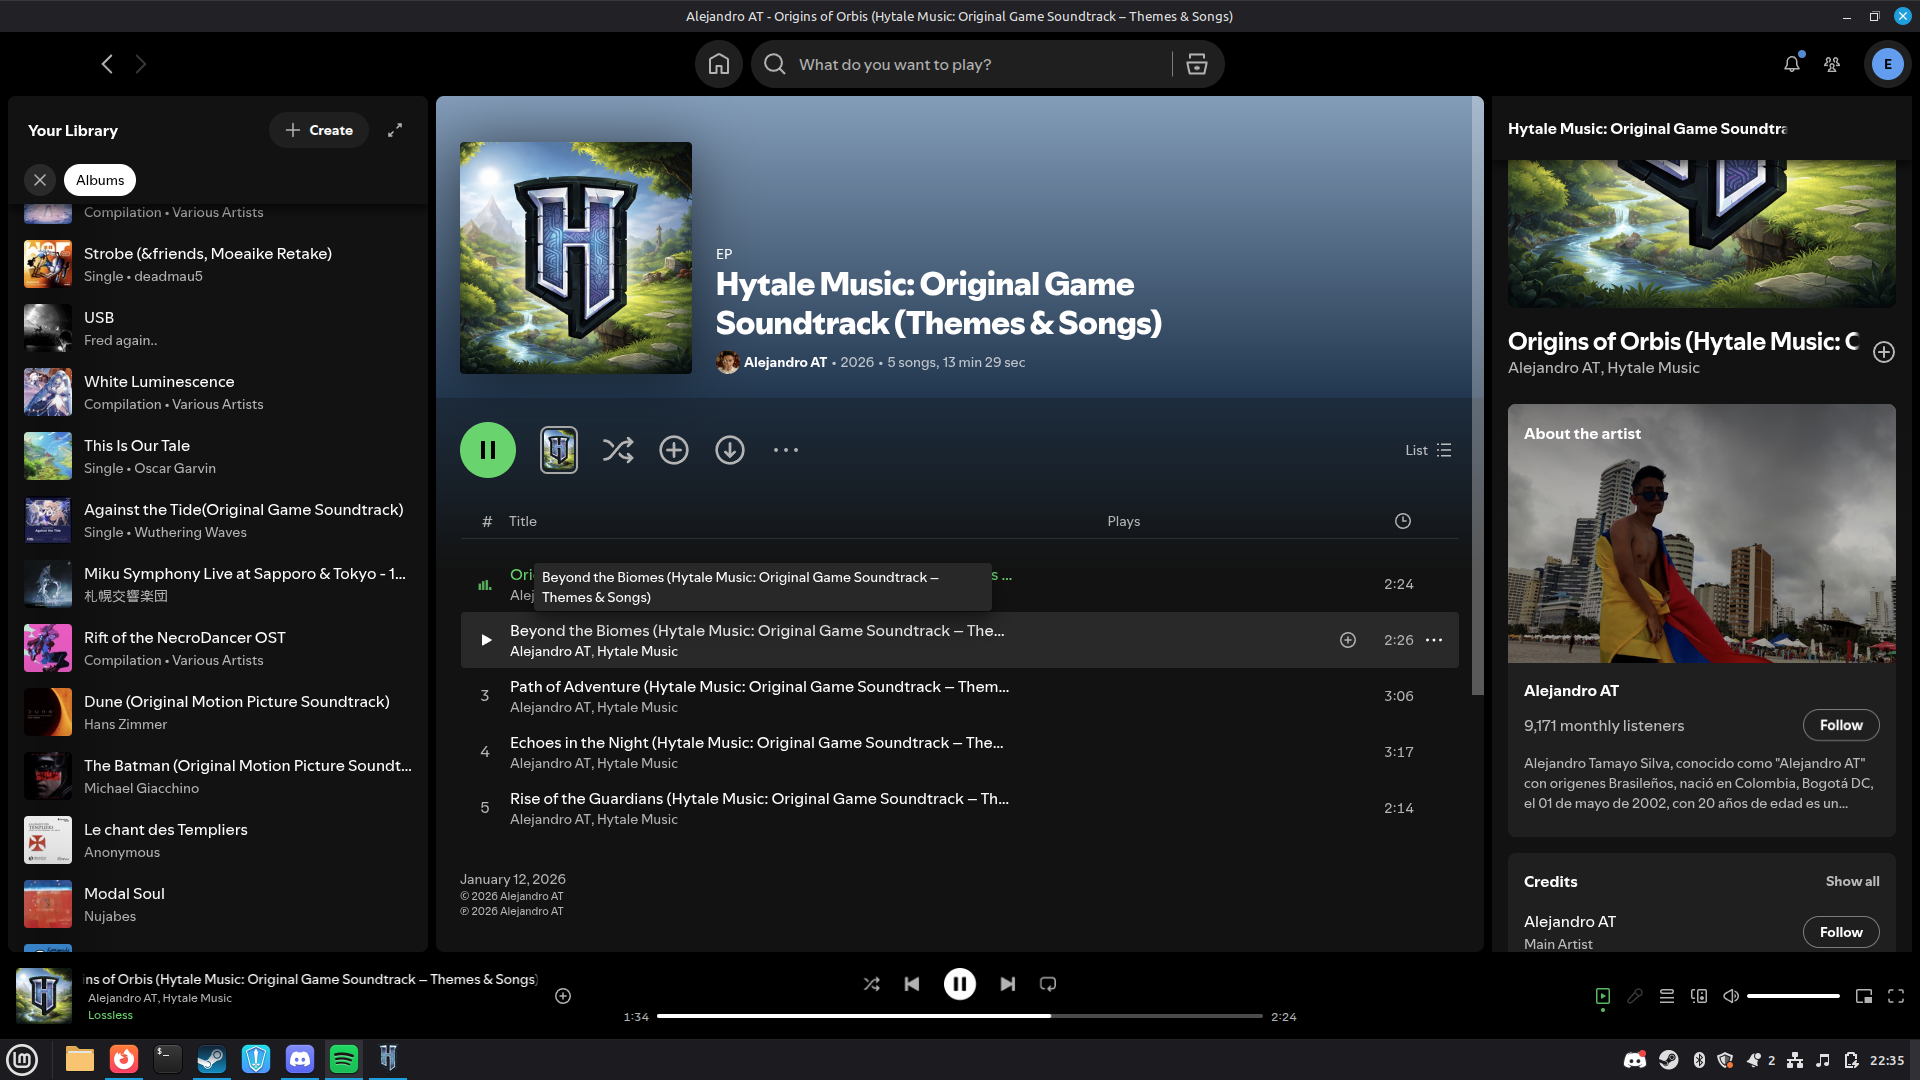This screenshot has width=1920, height=1080.
Task: Expand Your Library panel
Action: 395,130
